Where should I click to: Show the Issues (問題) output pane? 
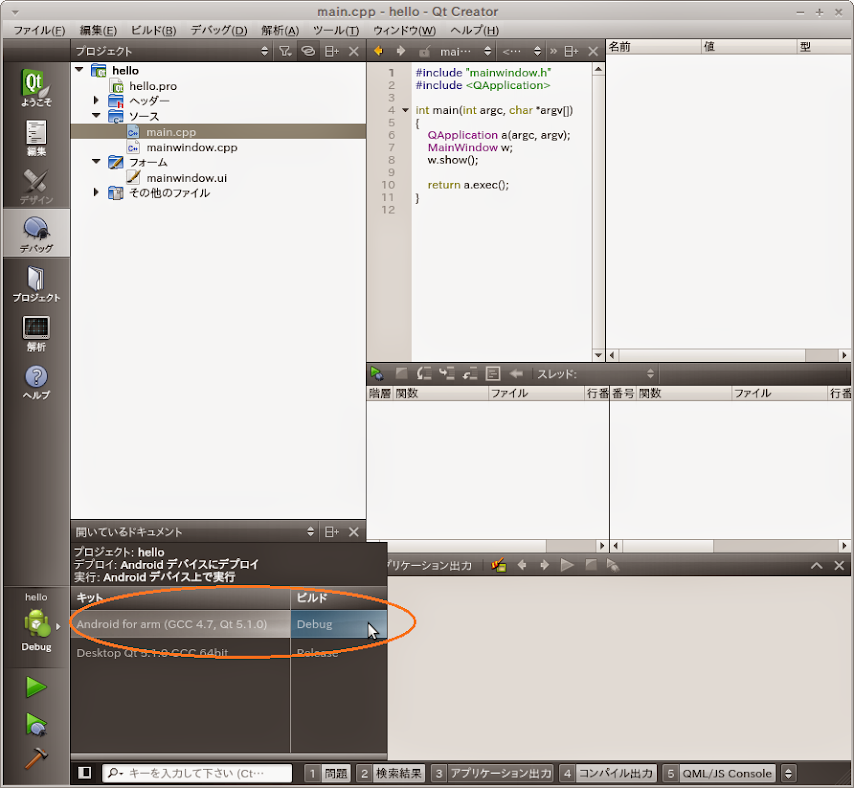(327, 773)
